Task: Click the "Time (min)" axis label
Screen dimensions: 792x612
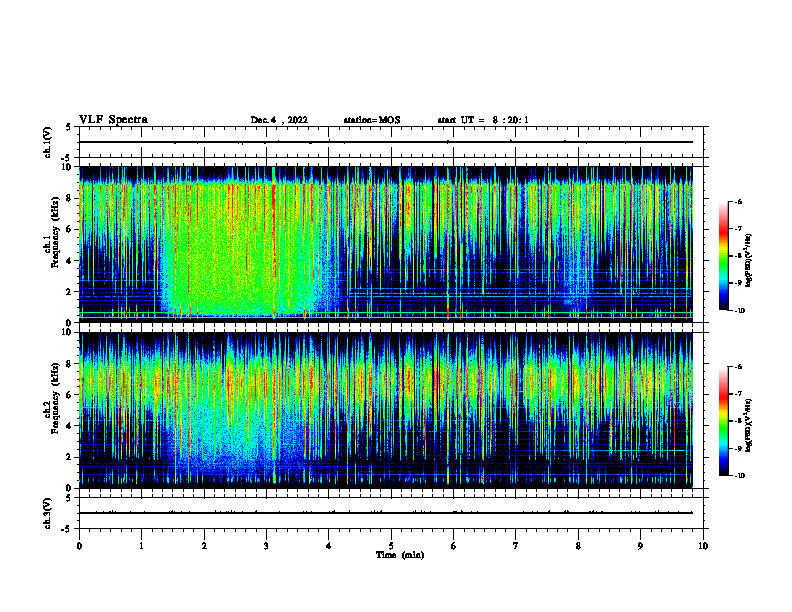Action: pos(400,555)
